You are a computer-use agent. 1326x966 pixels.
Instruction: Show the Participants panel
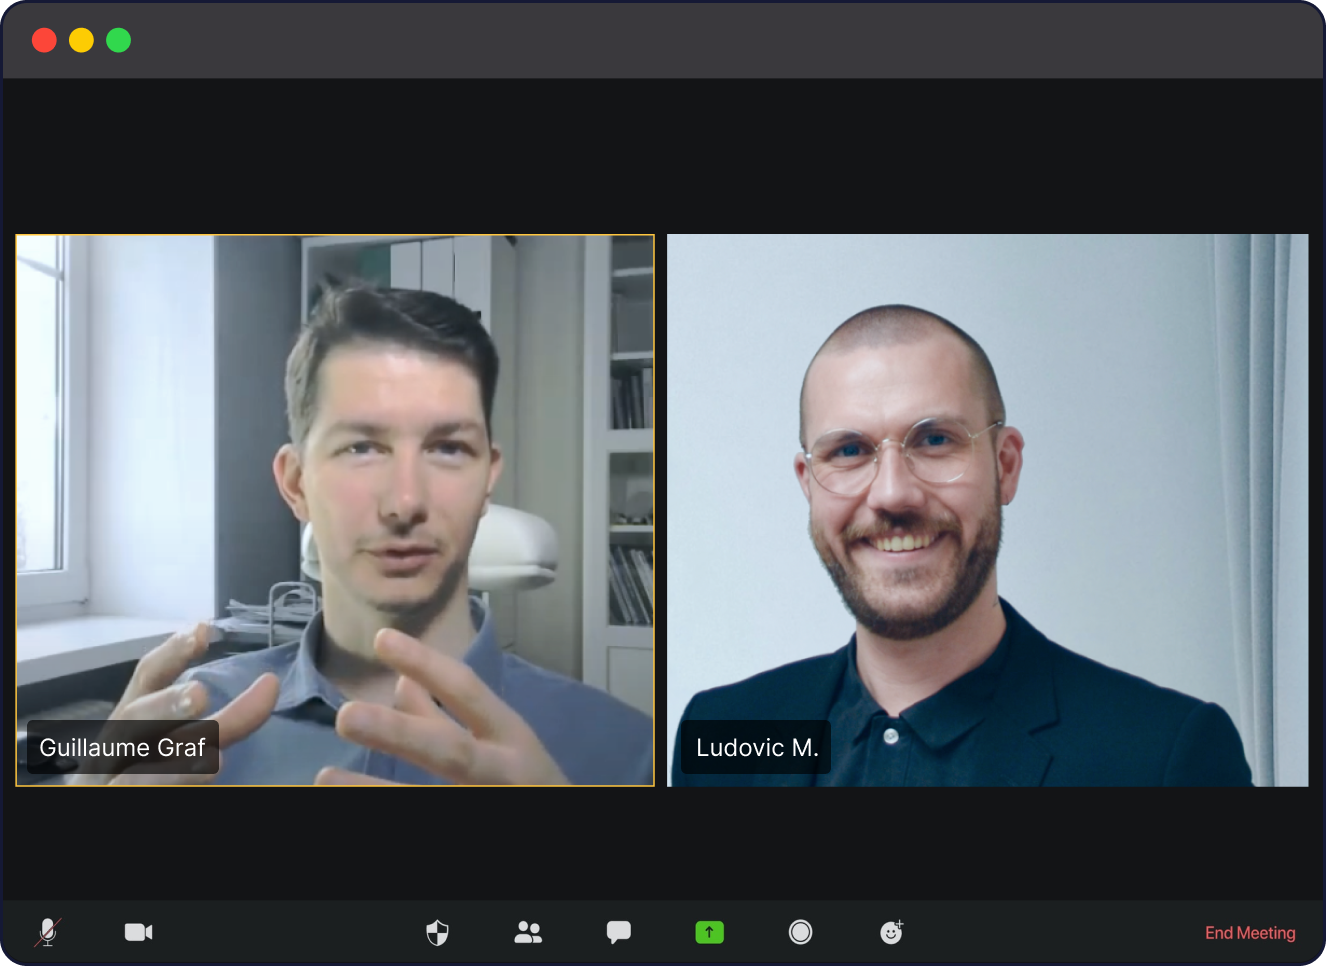[x=528, y=932]
